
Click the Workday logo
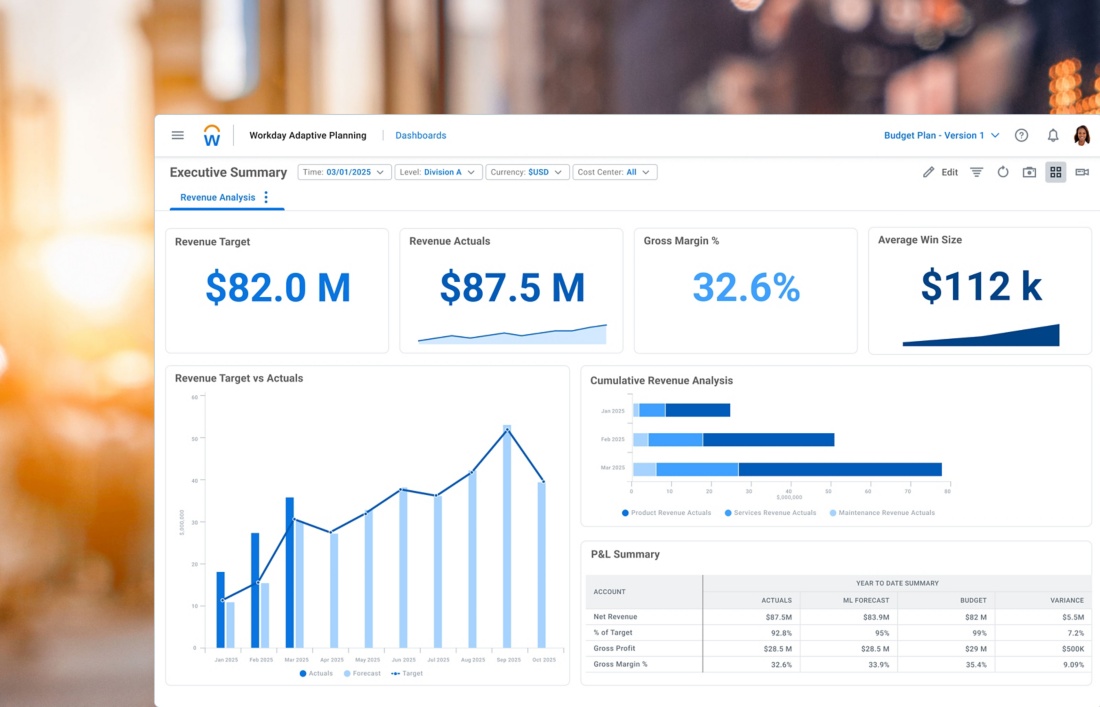click(212, 136)
